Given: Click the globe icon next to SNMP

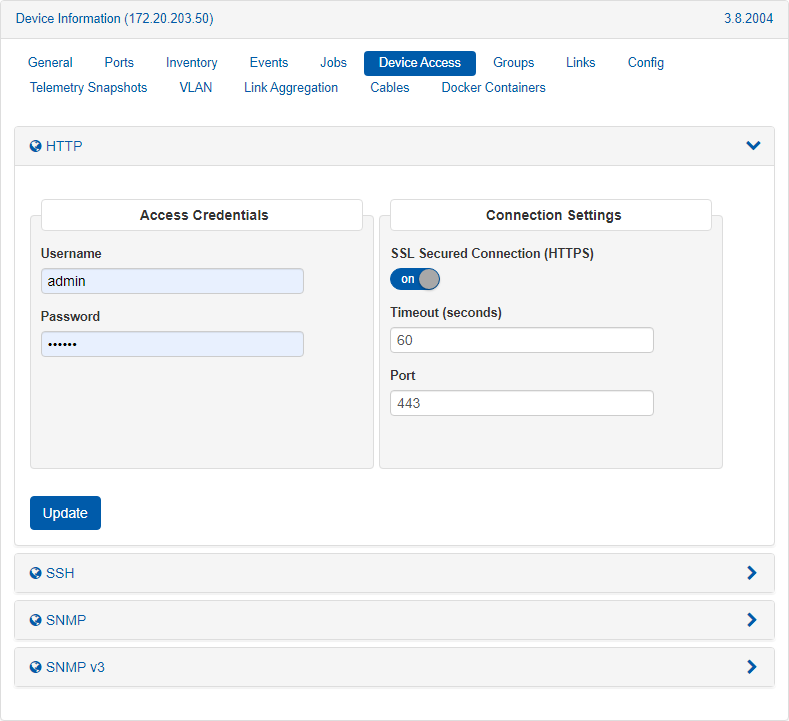Looking at the screenshot, I should pyautogui.click(x=36, y=620).
